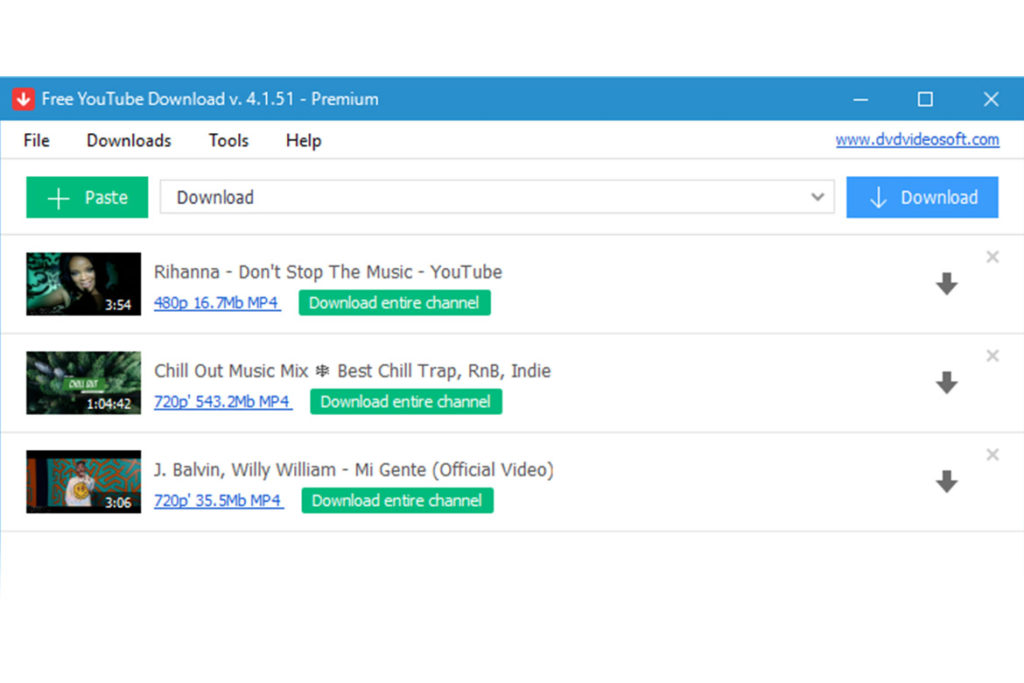The width and height of the screenshot is (1024, 683).
Task: Download the Rihanna video using its arrow icon
Action: [946, 284]
